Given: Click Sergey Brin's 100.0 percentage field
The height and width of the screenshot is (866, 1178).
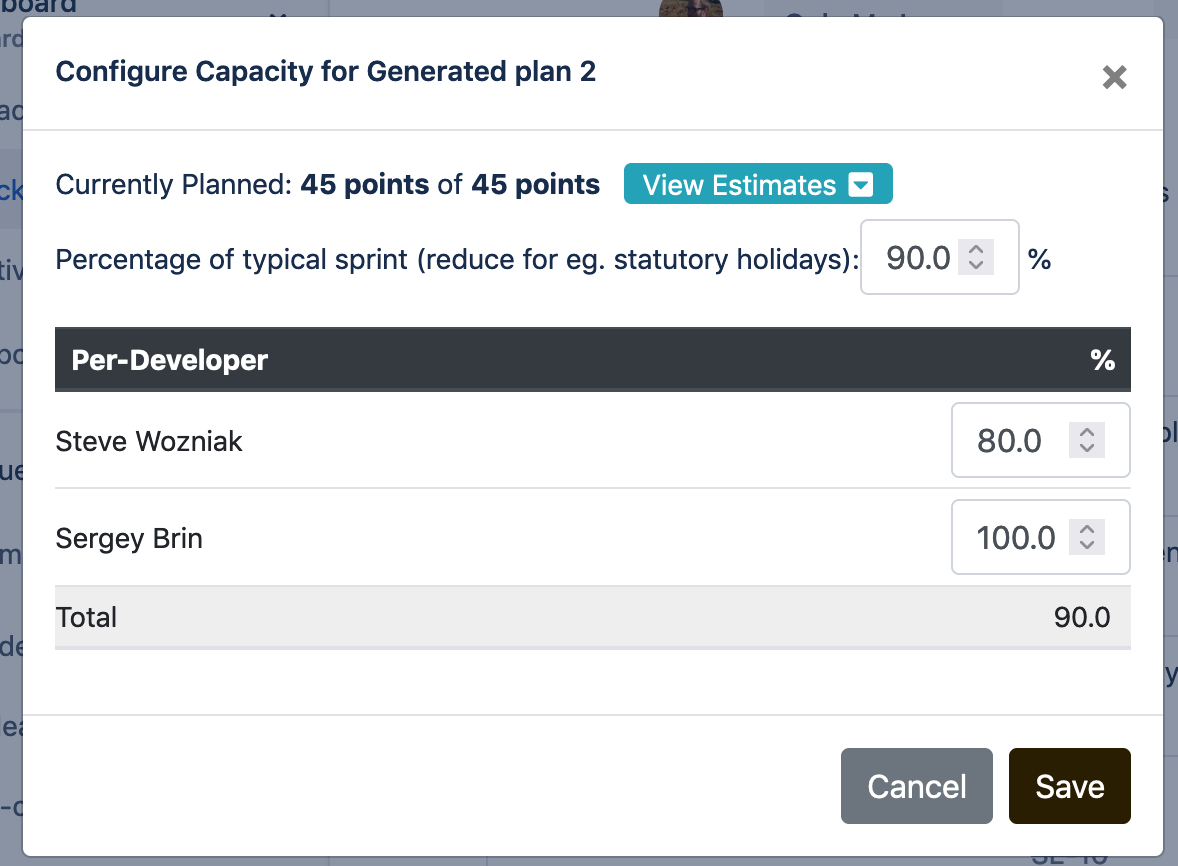Looking at the screenshot, I should click(x=1014, y=538).
